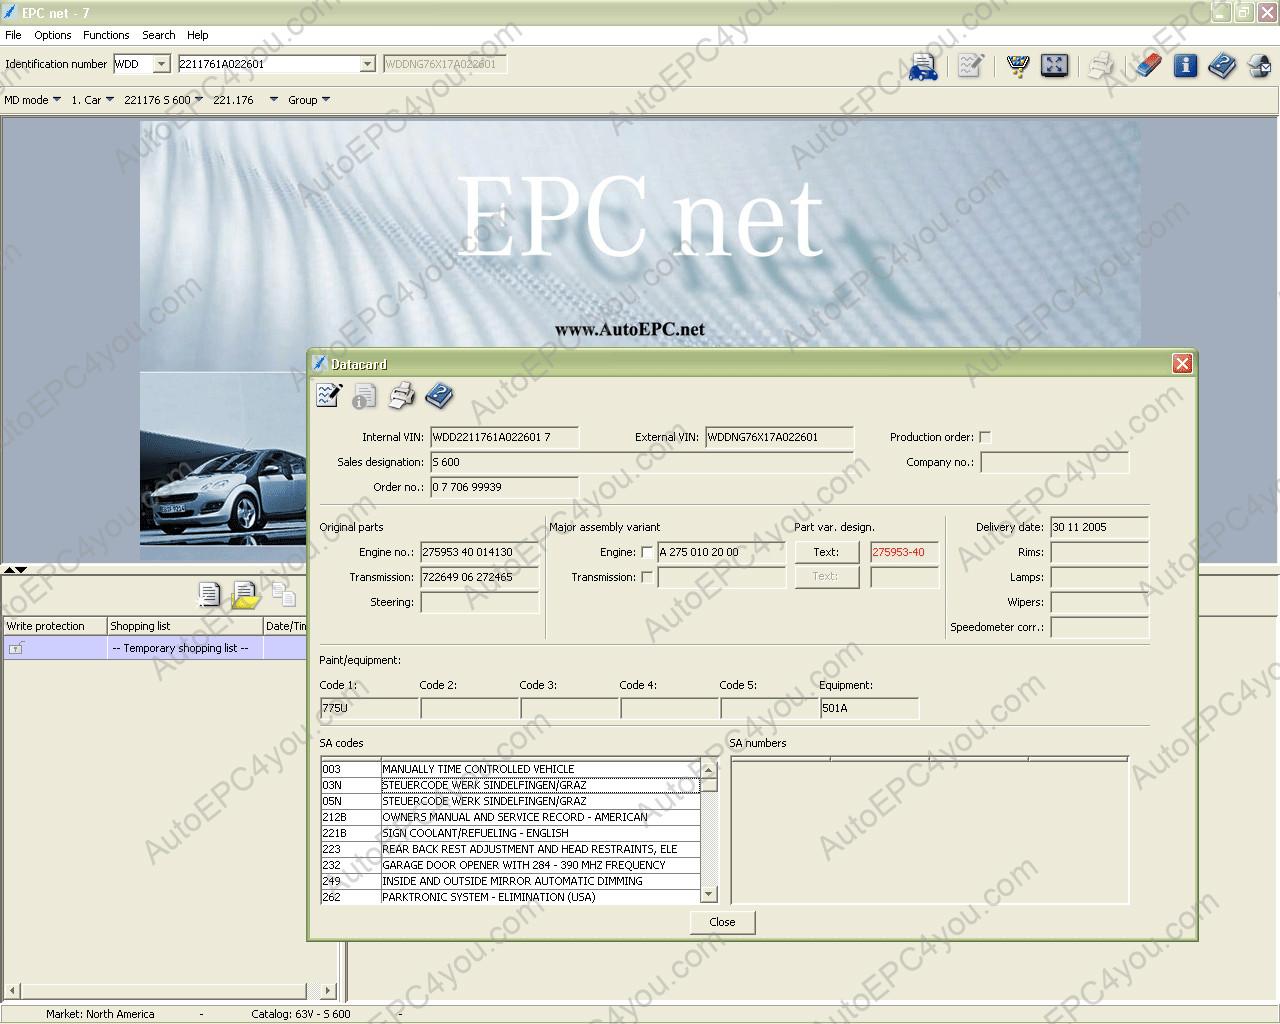Open the shopping cart icon

tap(1018, 66)
